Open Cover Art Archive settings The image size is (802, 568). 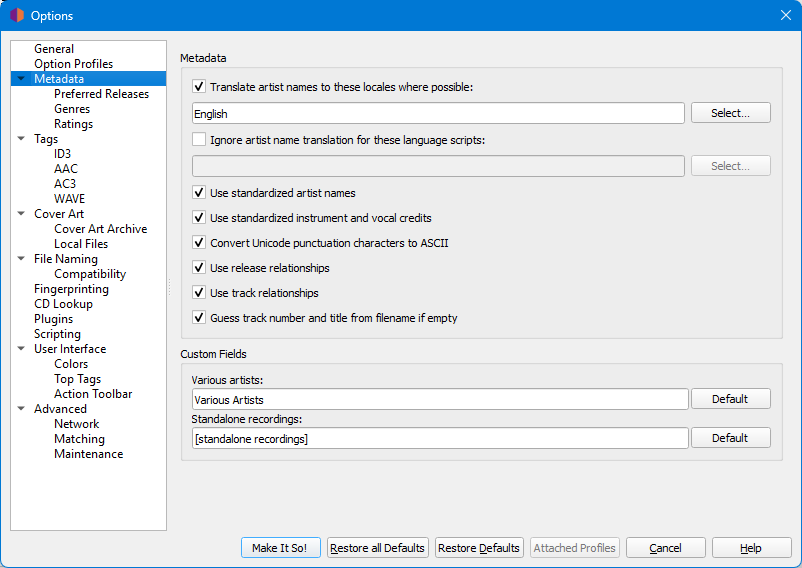point(101,229)
